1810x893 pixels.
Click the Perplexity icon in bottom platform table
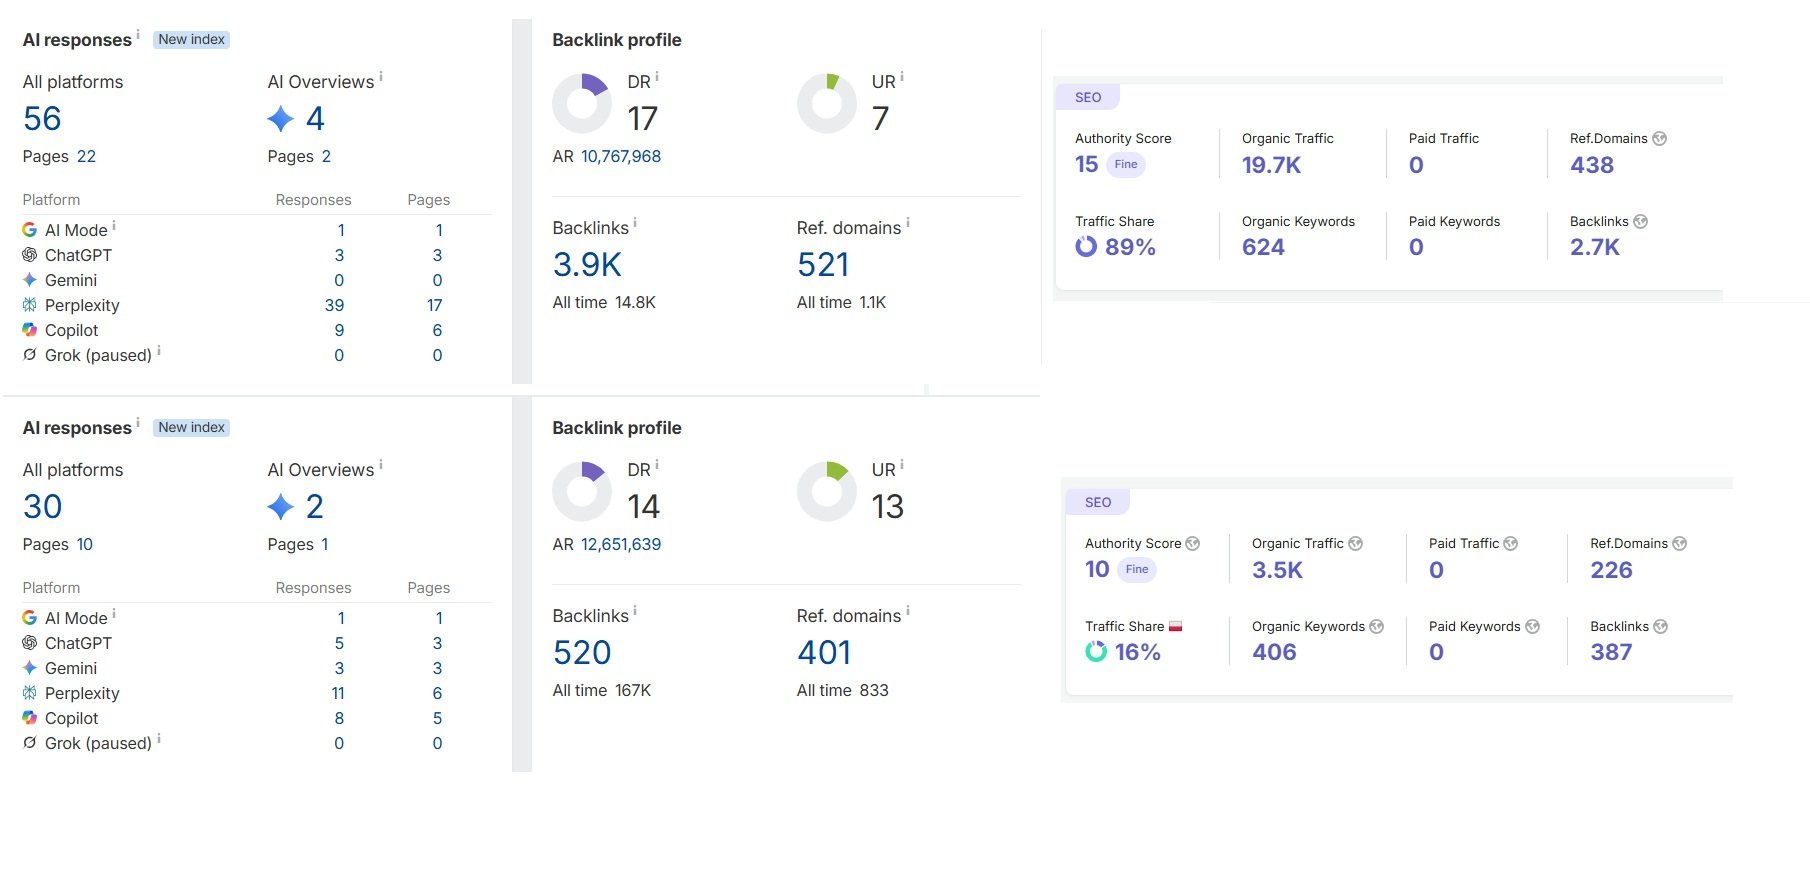[x=30, y=693]
